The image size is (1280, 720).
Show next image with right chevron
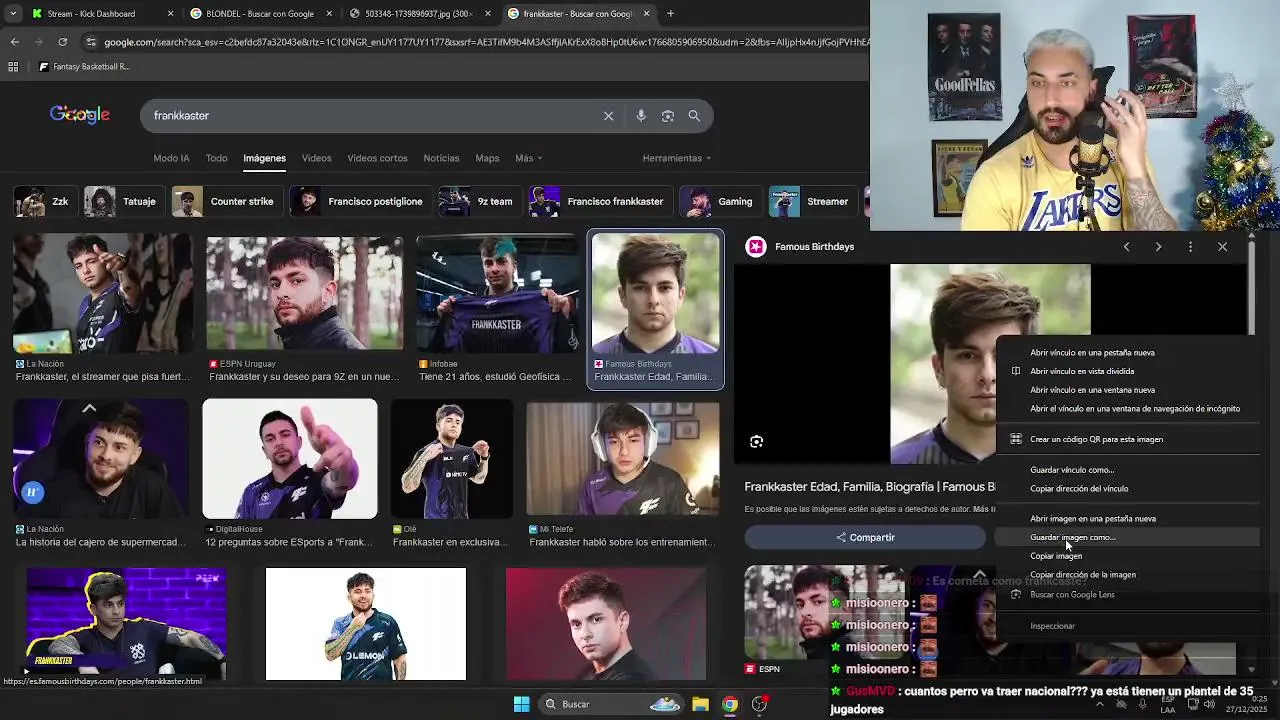1158,247
